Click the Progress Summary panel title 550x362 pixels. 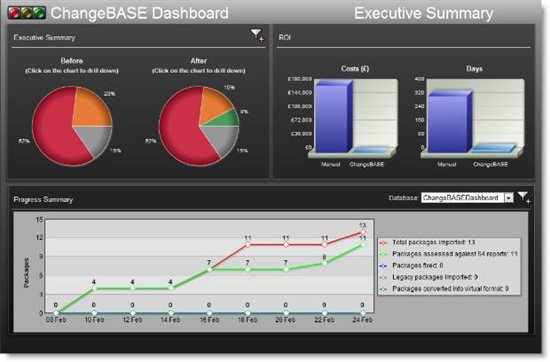(43, 199)
